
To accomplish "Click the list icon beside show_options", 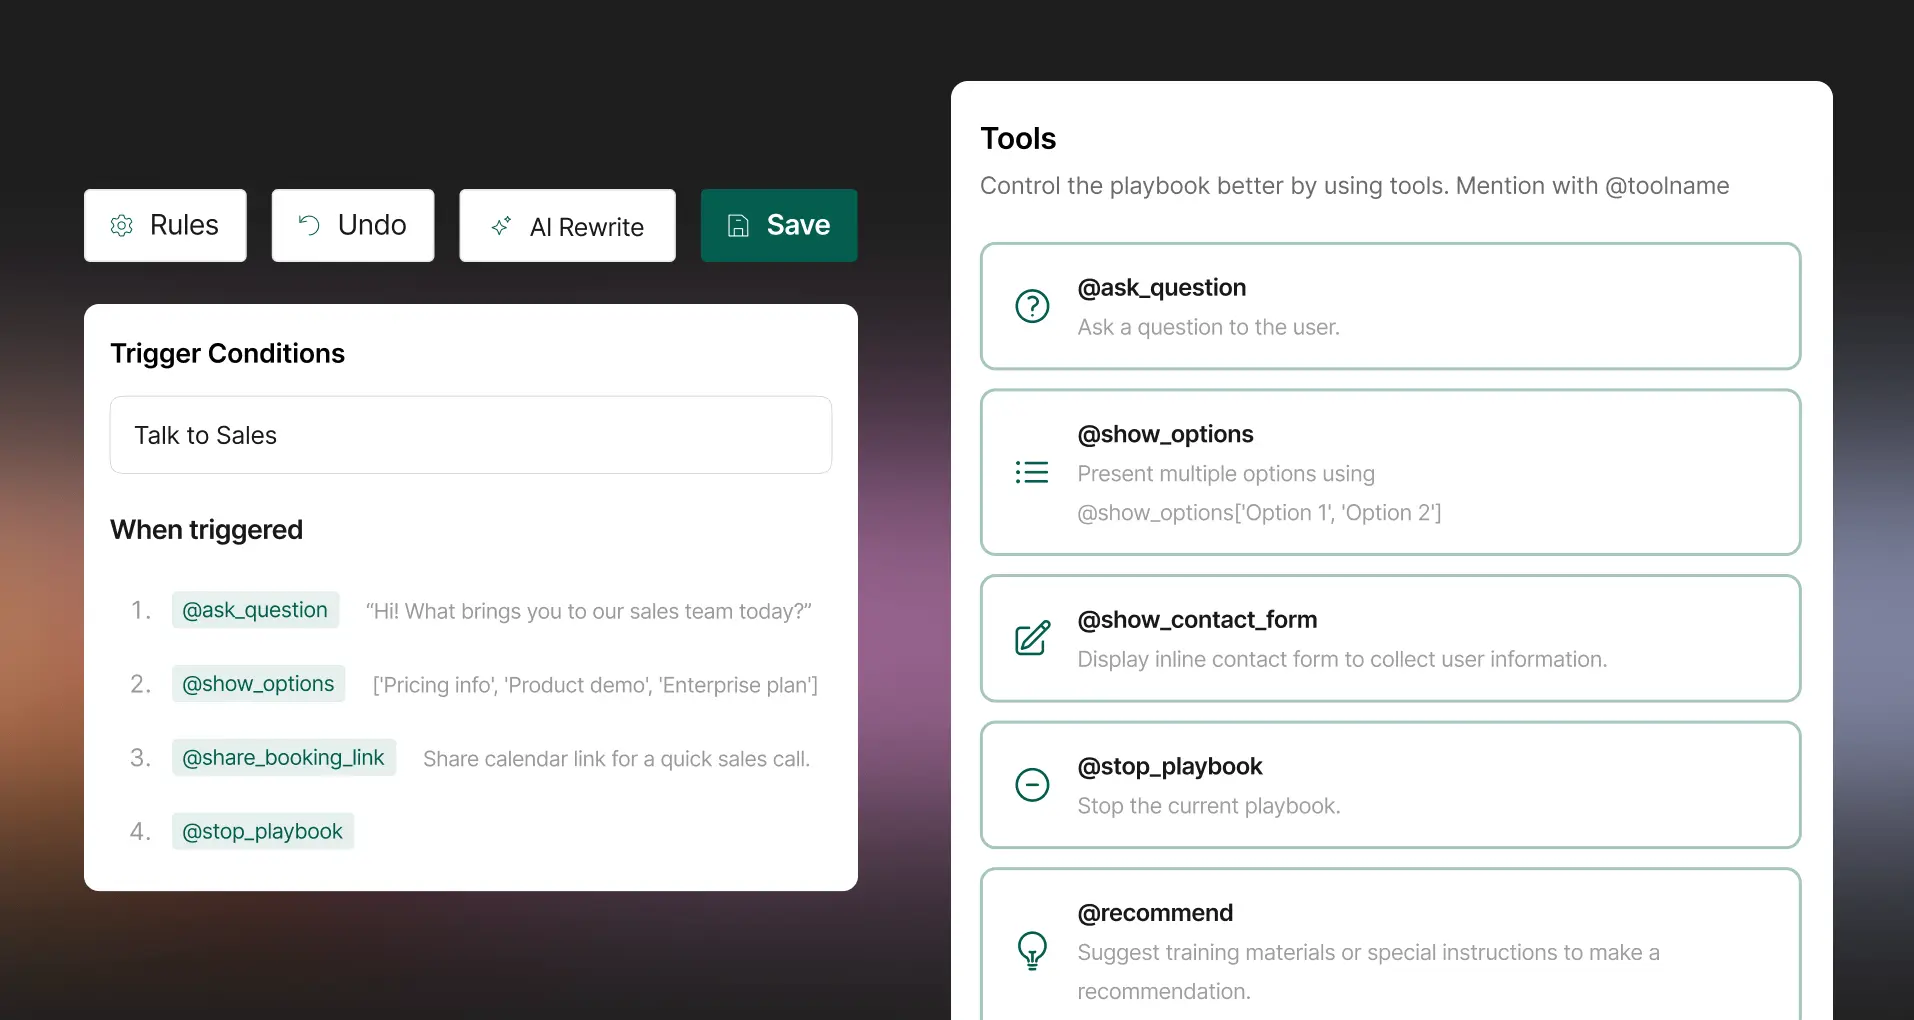I will point(1032,472).
